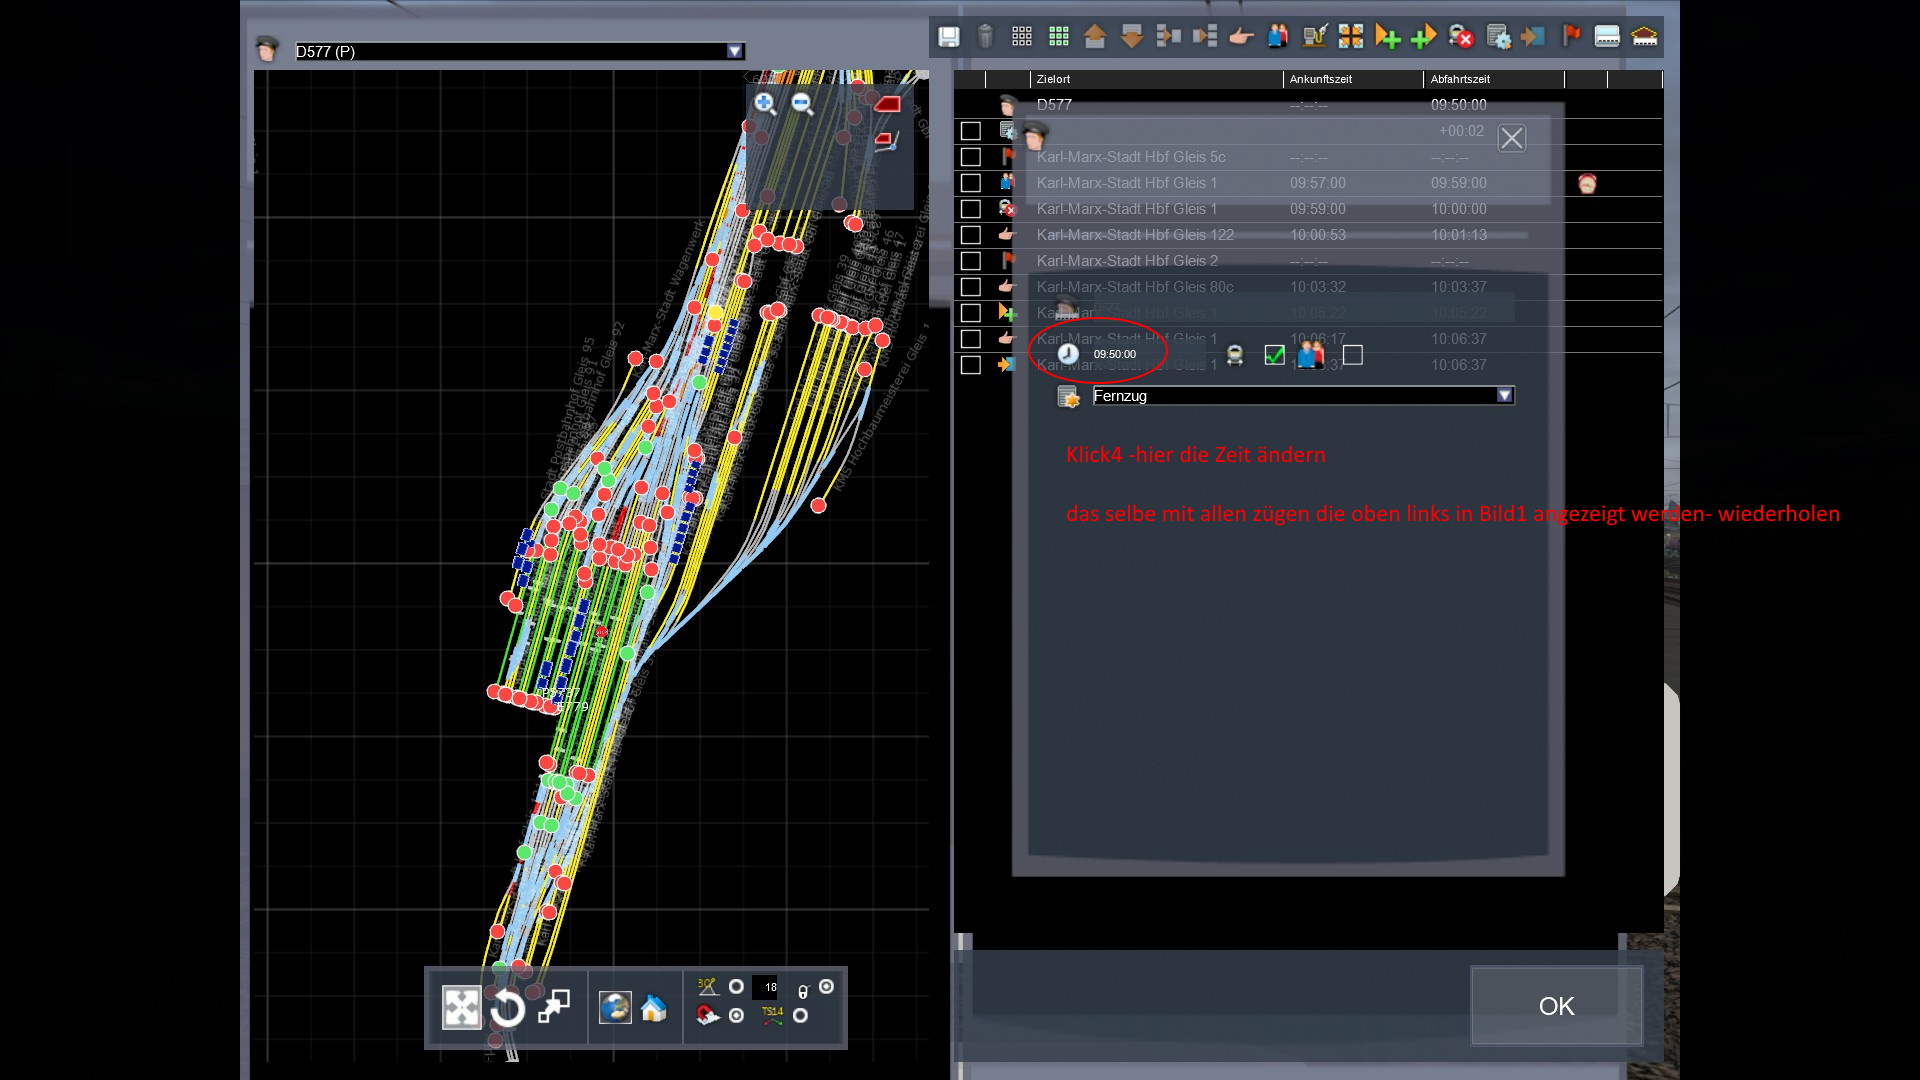Click the trash can delete icon

[985, 37]
